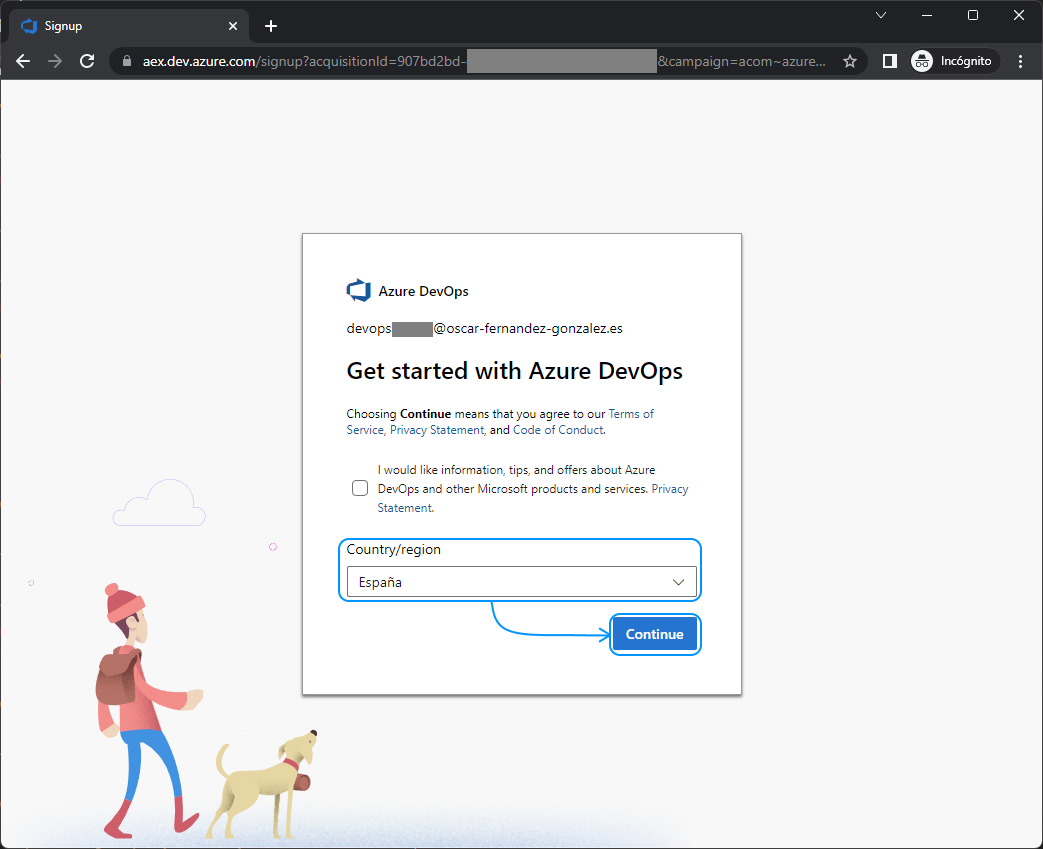This screenshot has height=849, width=1043.
Task: Minimize the browser window
Action: tap(927, 15)
